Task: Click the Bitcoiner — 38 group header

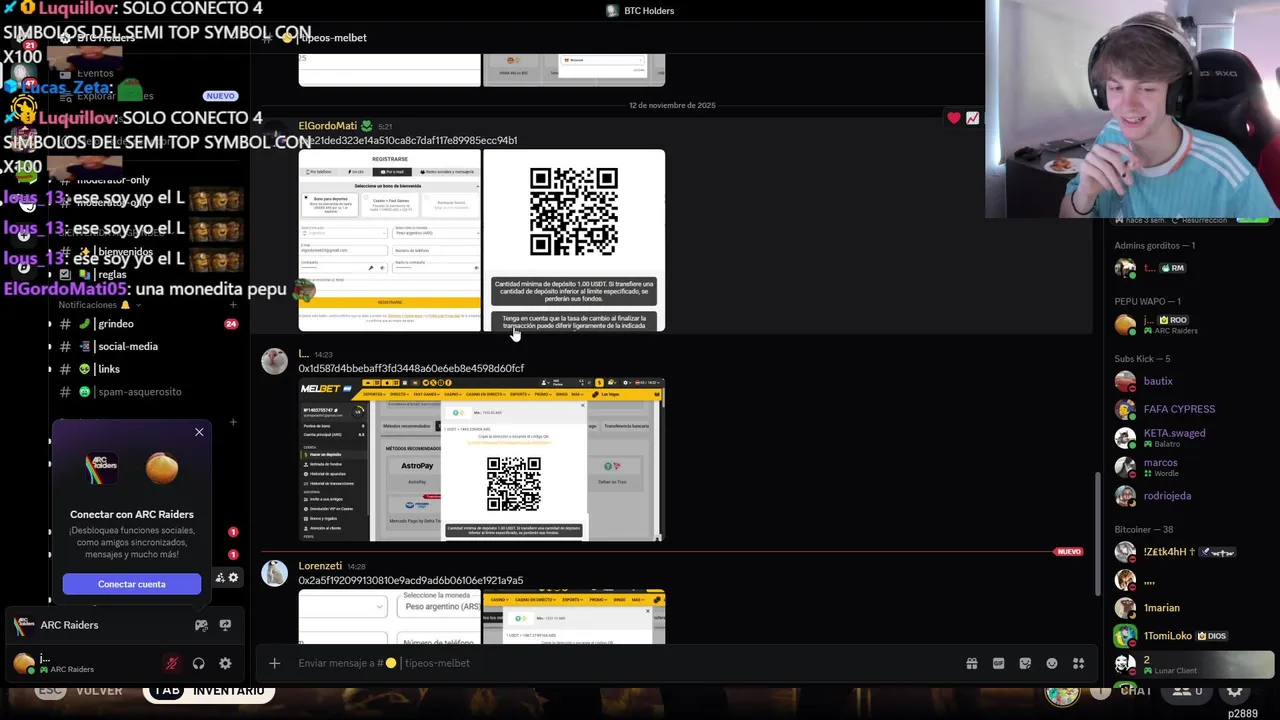Action: (1144, 530)
